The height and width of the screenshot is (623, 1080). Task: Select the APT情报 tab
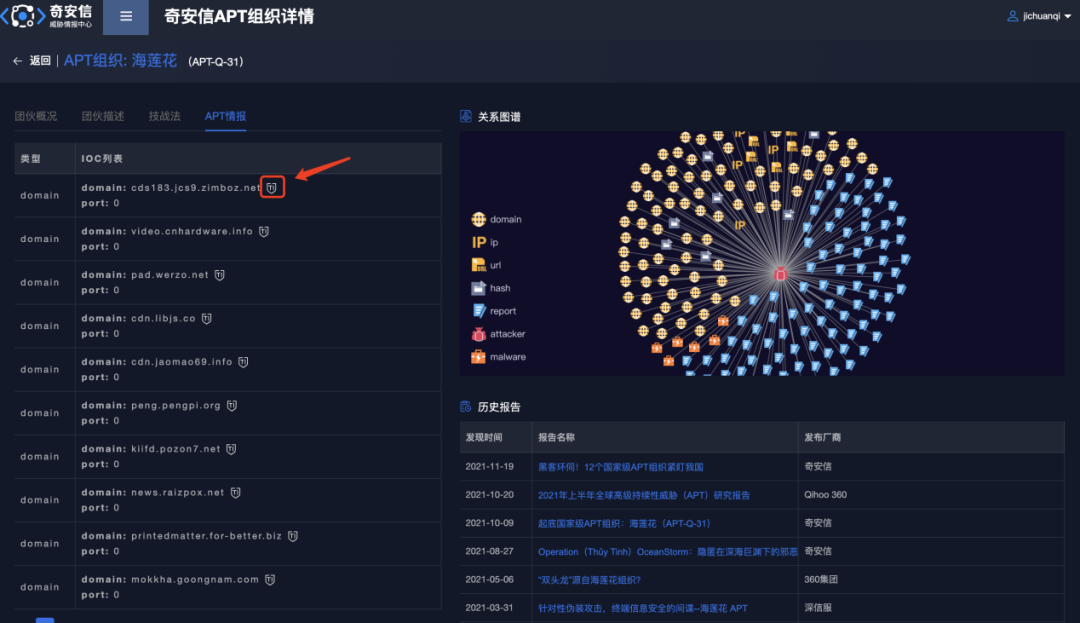225,116
